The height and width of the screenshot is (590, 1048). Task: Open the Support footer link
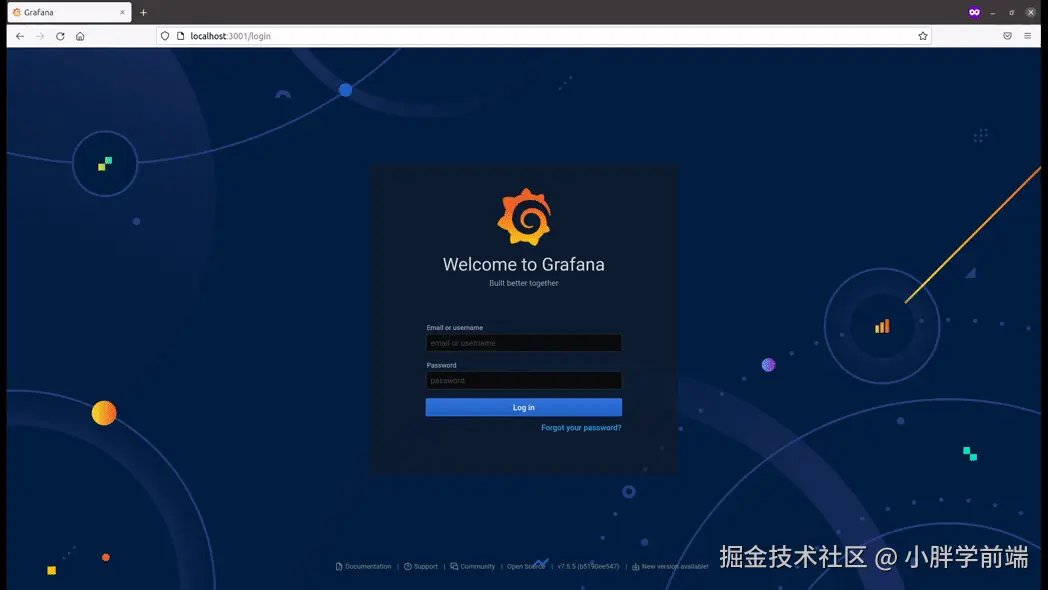[x=421, y=567]
